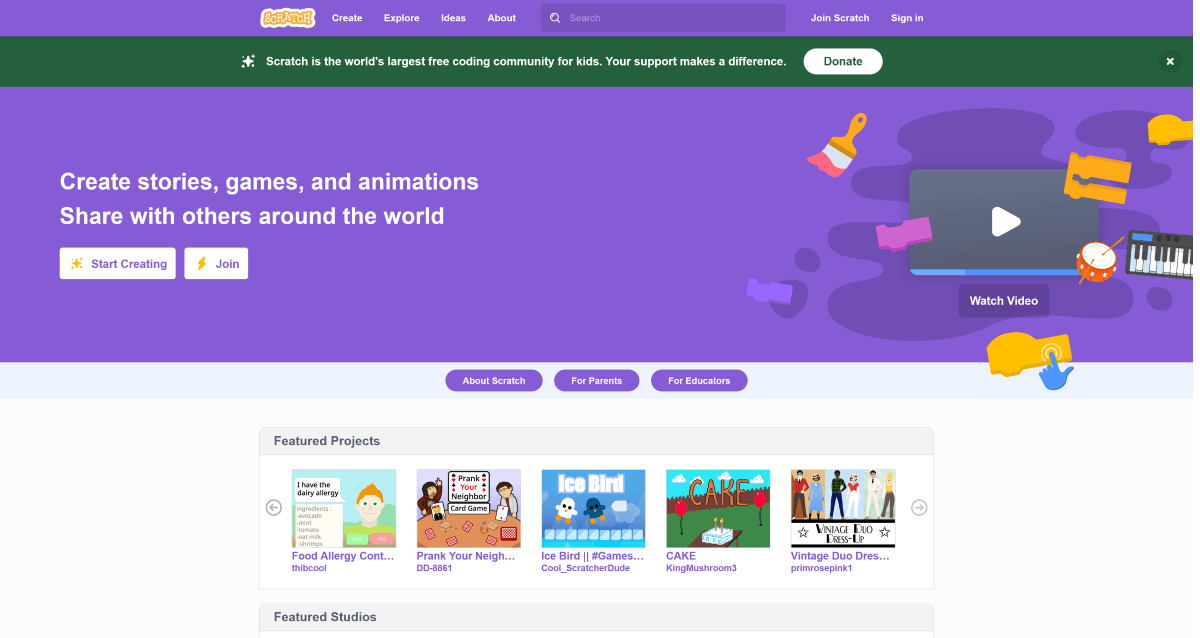Viewport: 1200px width, 638px height.
Task: Open the CAKE project thumbnail
Action: tap(718, 508)
